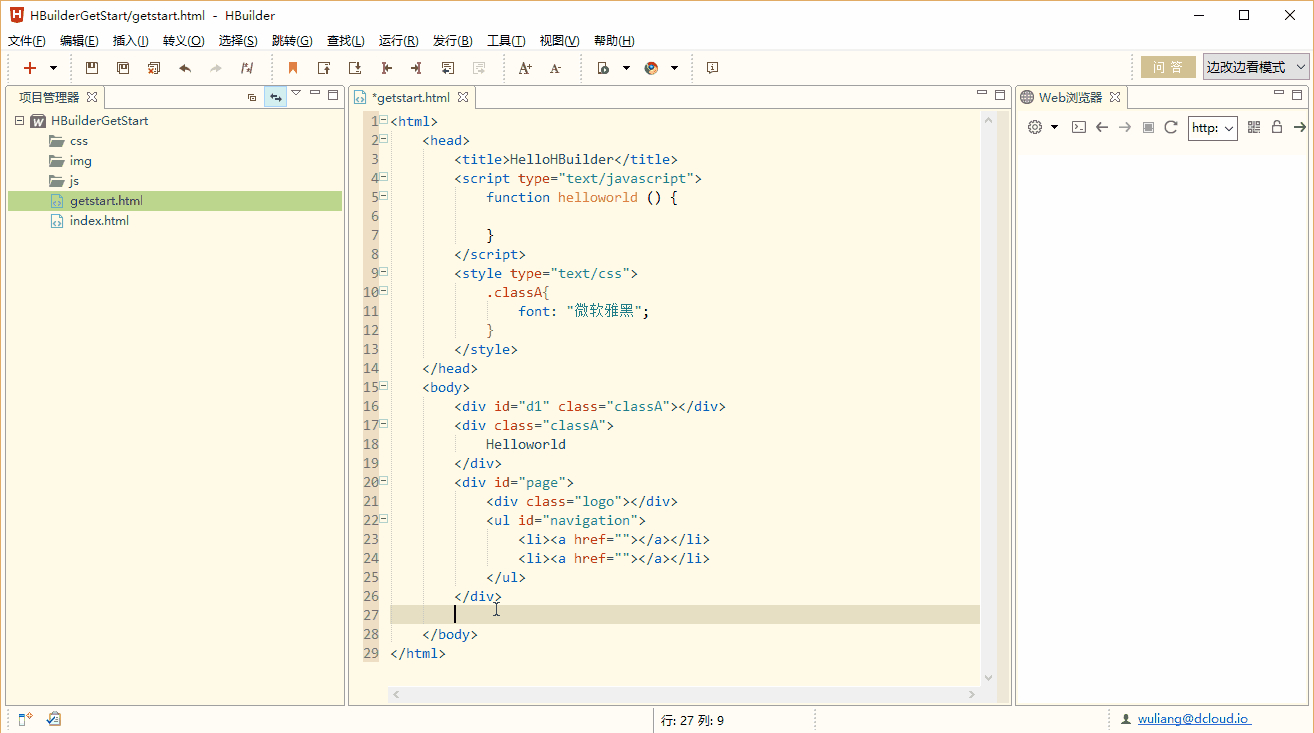Image resolution: width=1314 pixels, height=733 pixels.
Task: Close the 项目管理器 tab
Action: click(92, 97)
